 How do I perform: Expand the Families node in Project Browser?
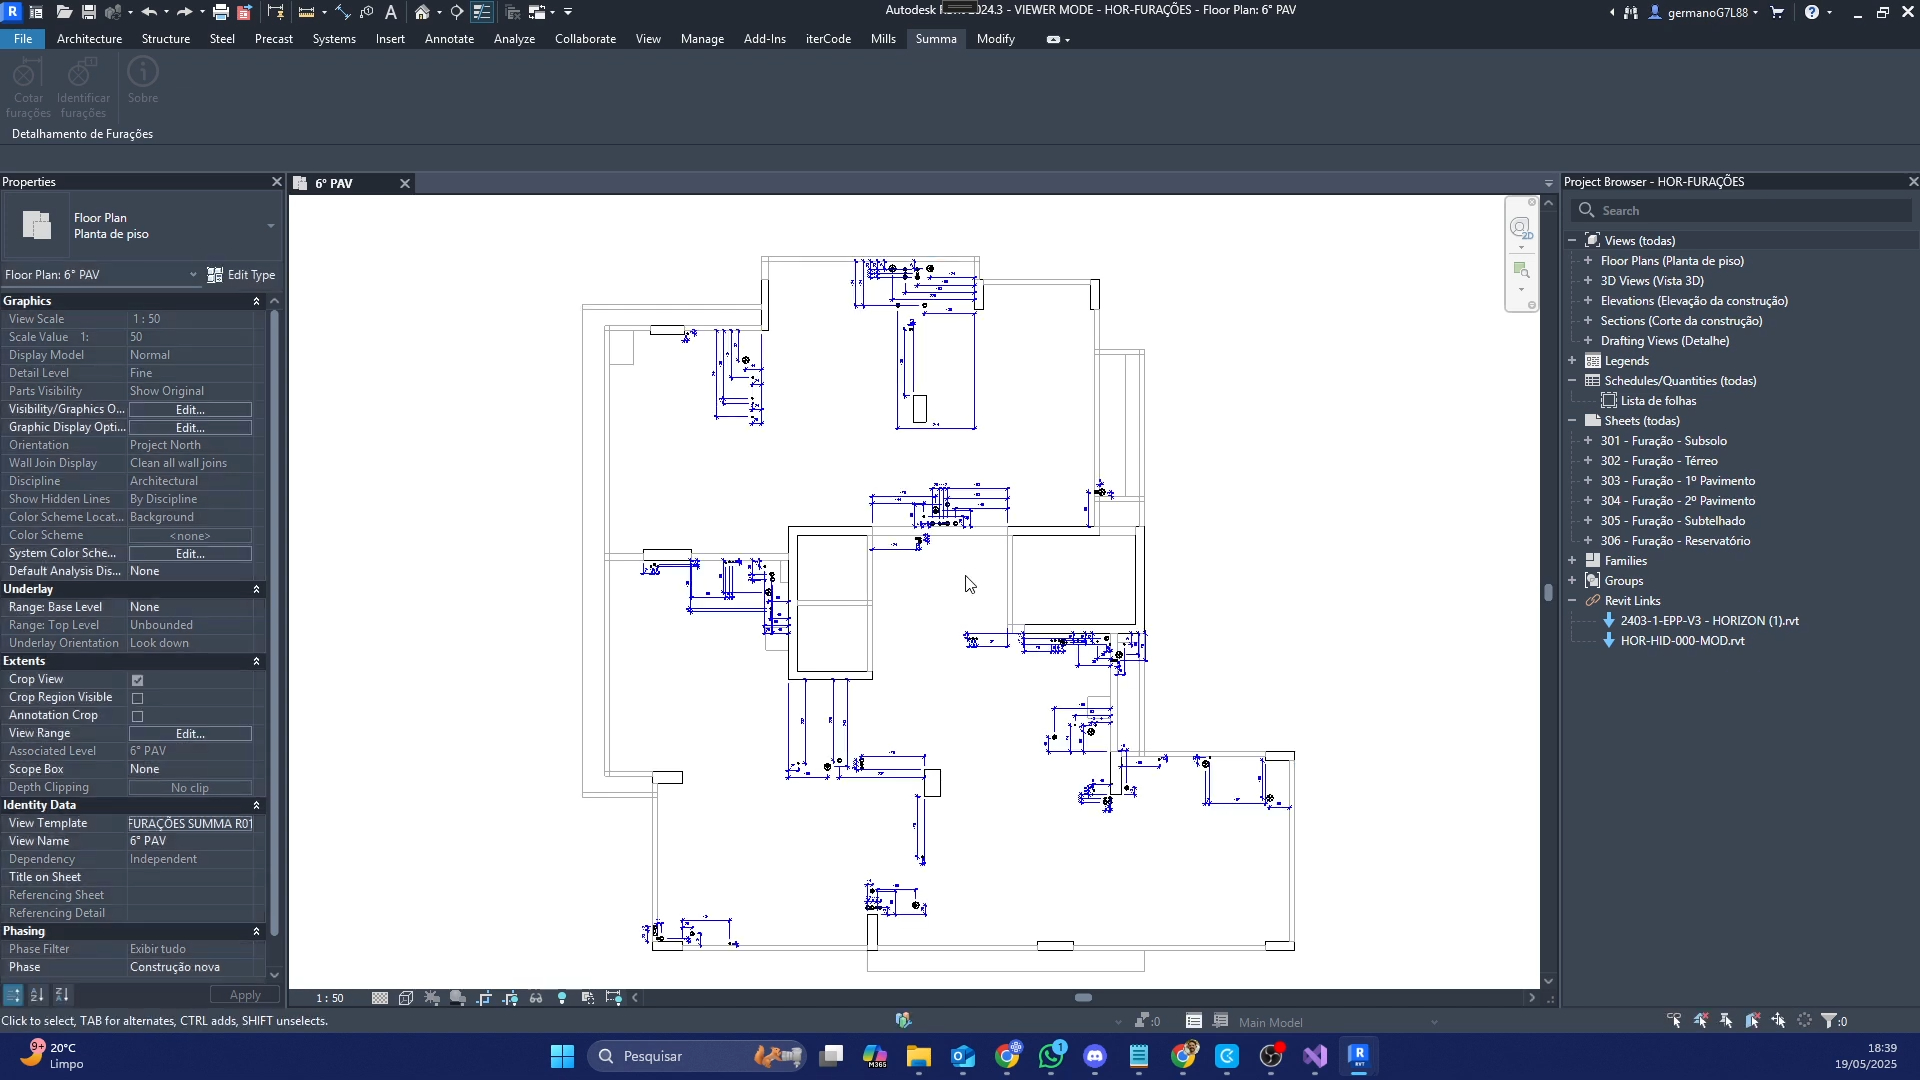tap(1573, 561)
